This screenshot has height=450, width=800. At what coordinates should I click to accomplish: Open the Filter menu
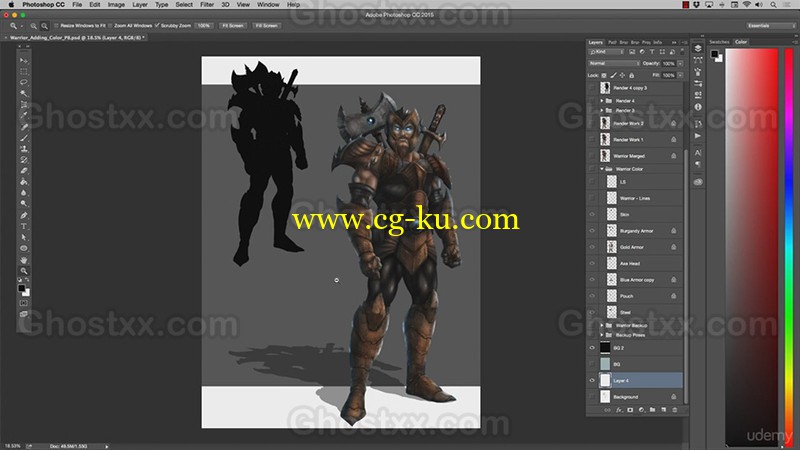tap(207, 5)
